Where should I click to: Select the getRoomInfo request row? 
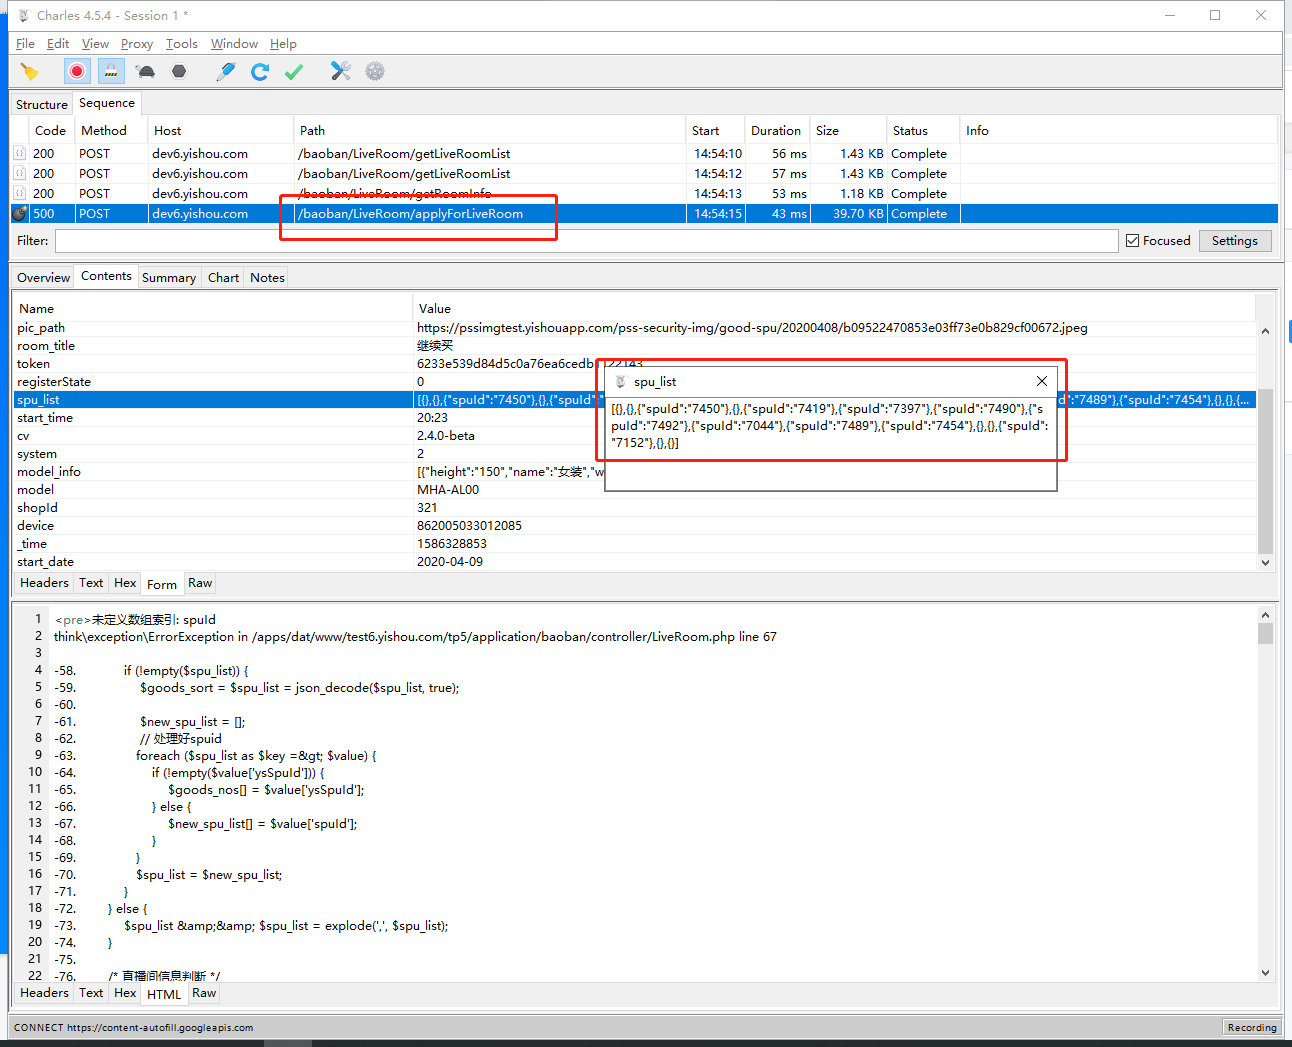(x=644, y=194)
